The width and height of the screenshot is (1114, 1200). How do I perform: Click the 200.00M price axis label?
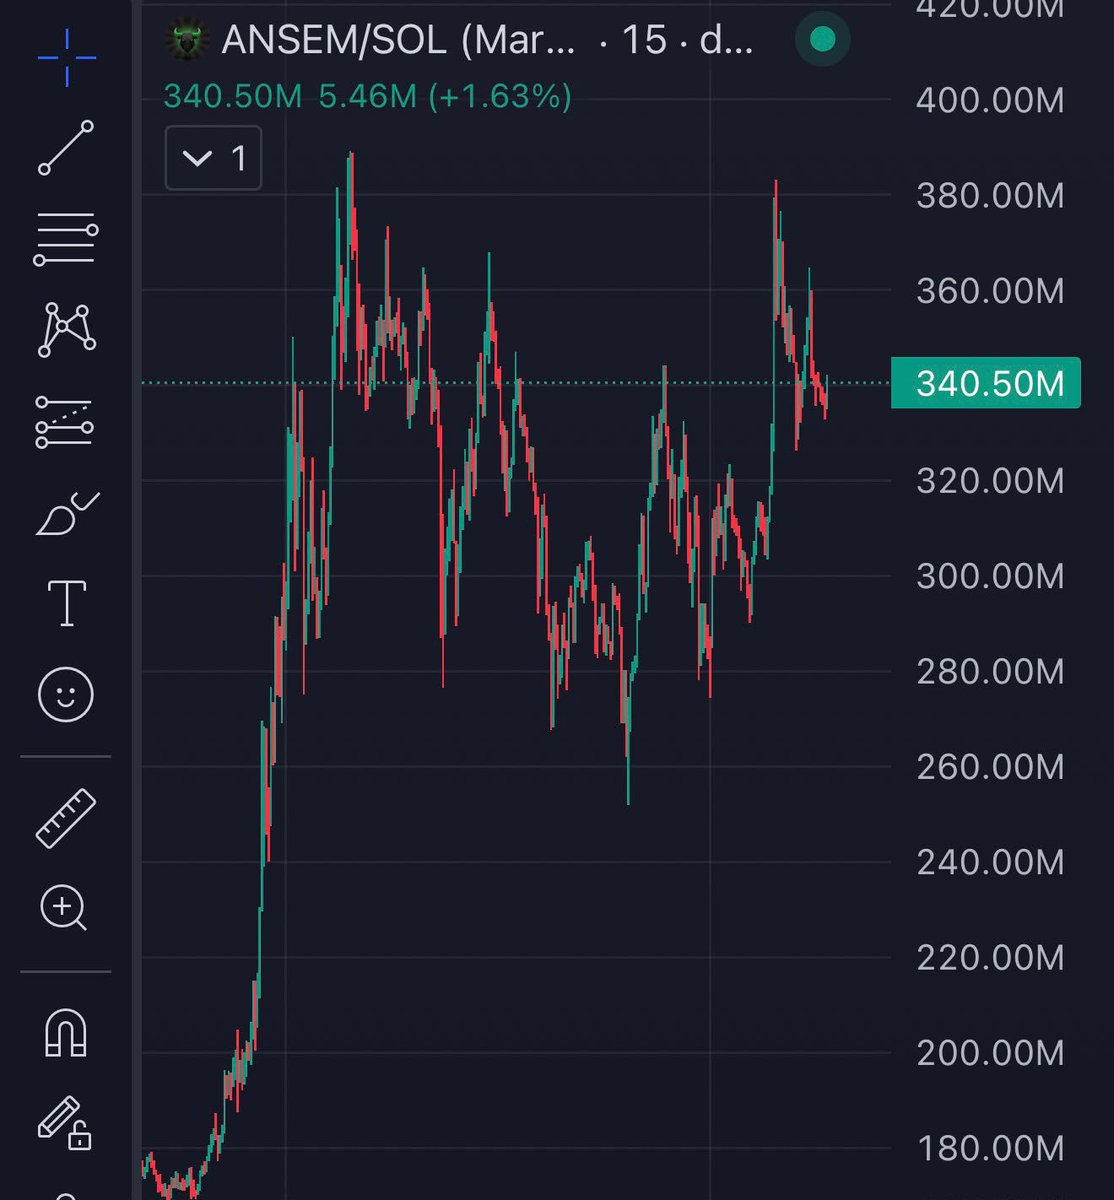tap(990, 1053)
